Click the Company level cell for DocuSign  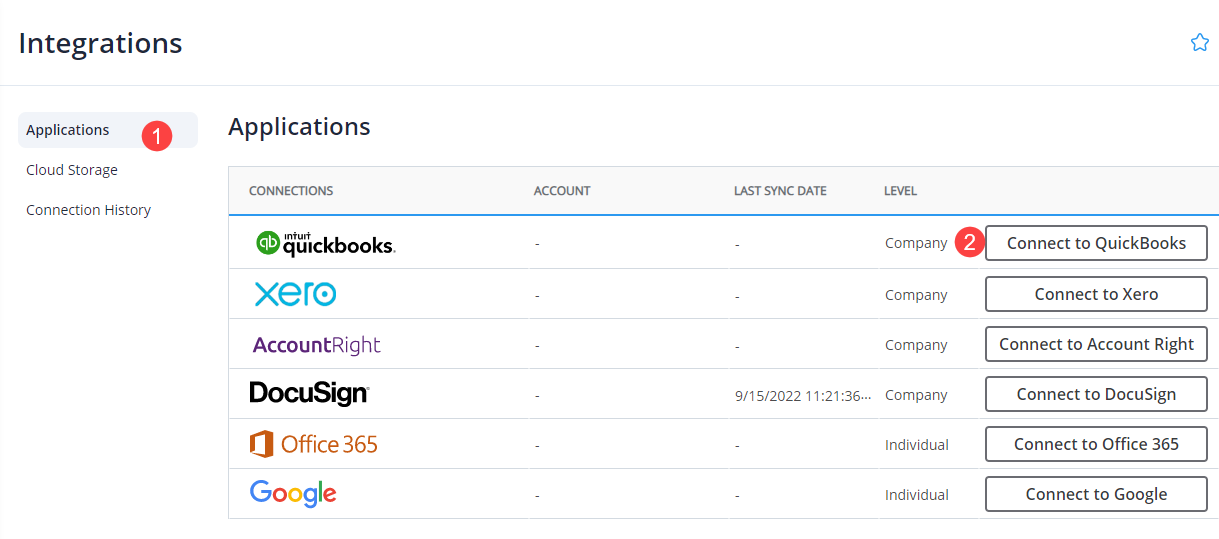(x=916, y=395)
